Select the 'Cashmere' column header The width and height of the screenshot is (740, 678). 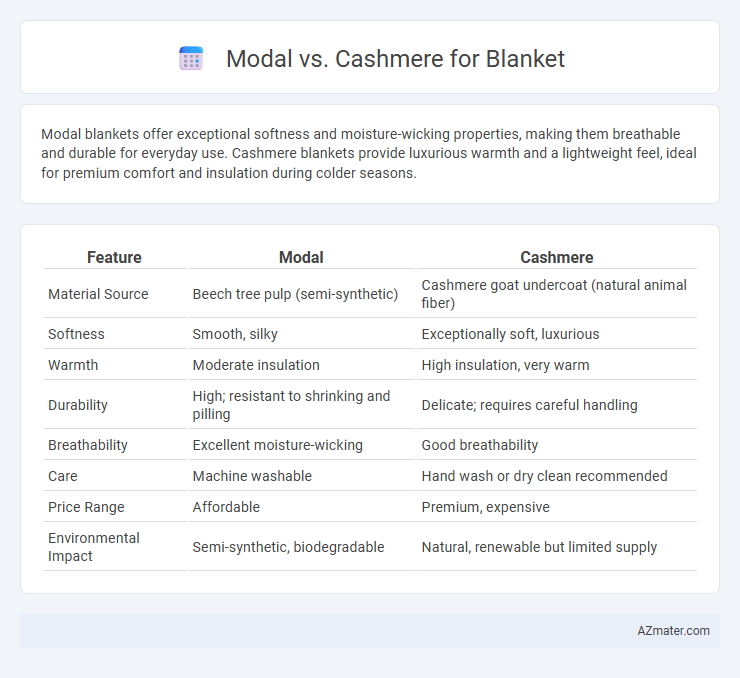[557, 257]
